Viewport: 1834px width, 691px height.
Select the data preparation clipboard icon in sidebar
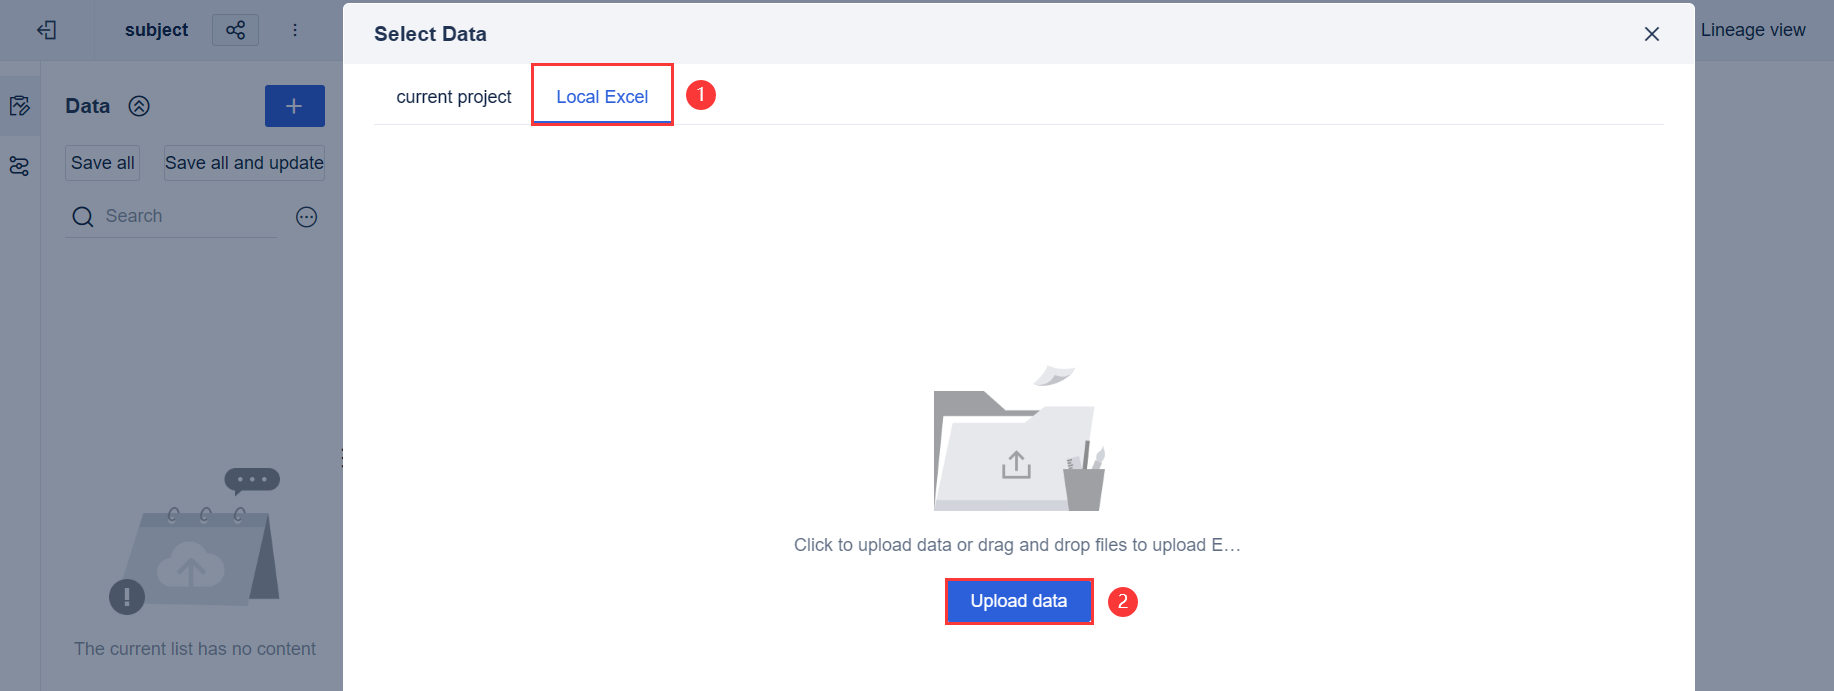pyautogui.click(x=20, y=105)
